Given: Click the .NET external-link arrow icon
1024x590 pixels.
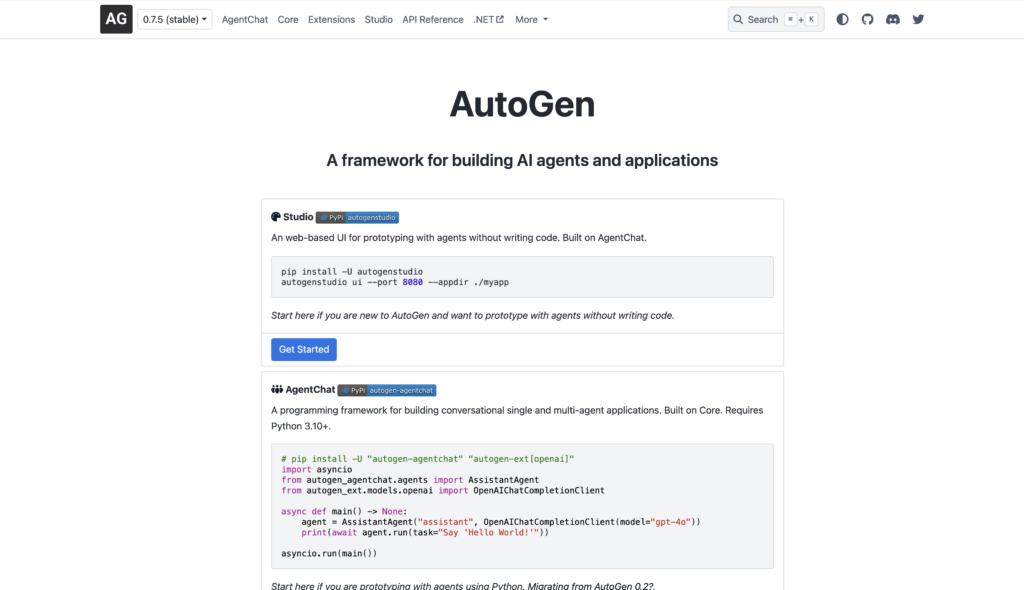Looking at the screenshot, I should [x=500, y=20].
